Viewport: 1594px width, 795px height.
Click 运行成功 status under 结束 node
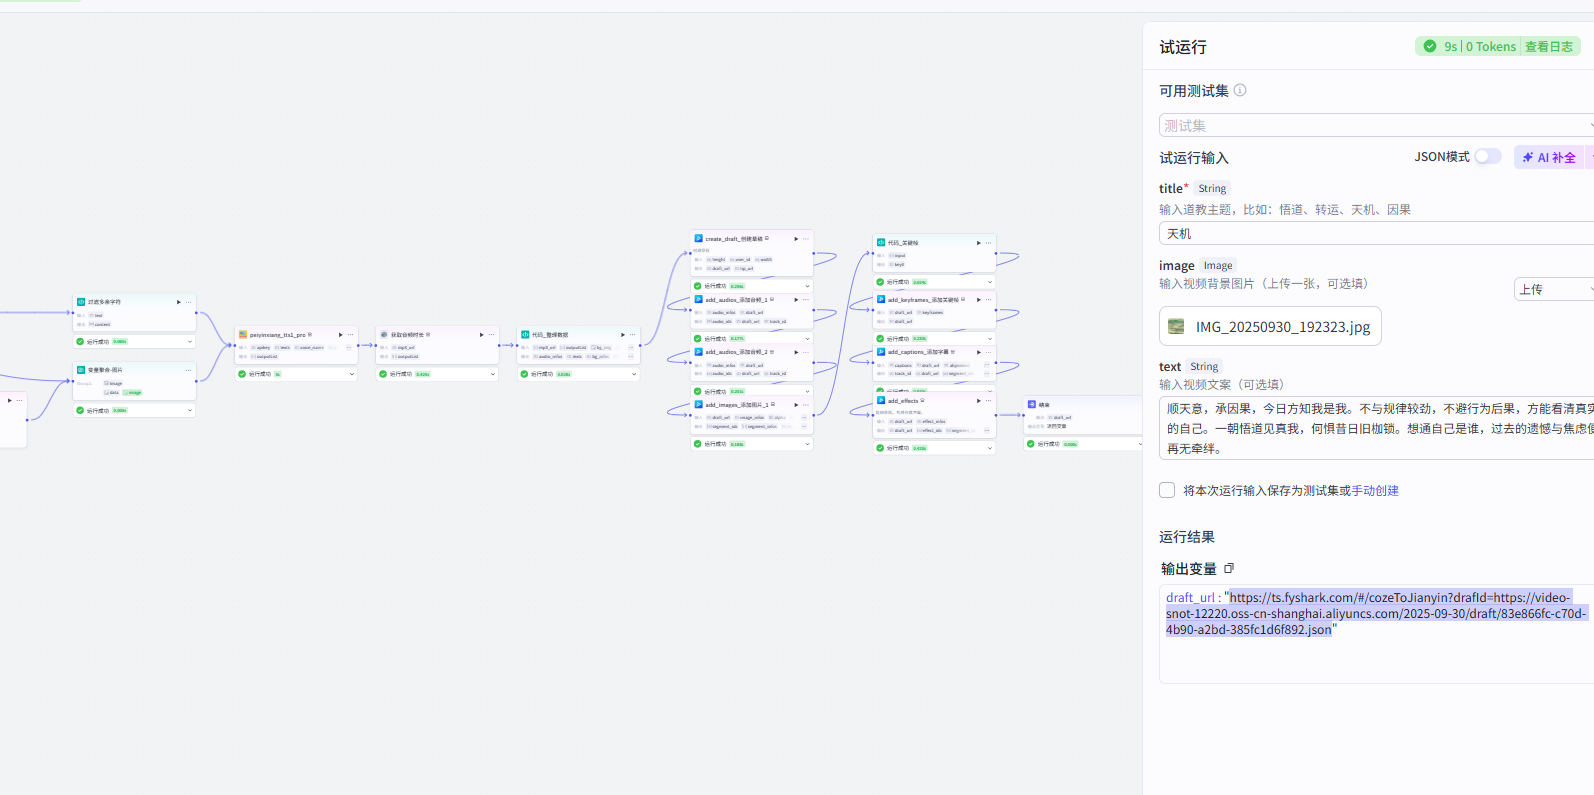tap(1049, 444)
